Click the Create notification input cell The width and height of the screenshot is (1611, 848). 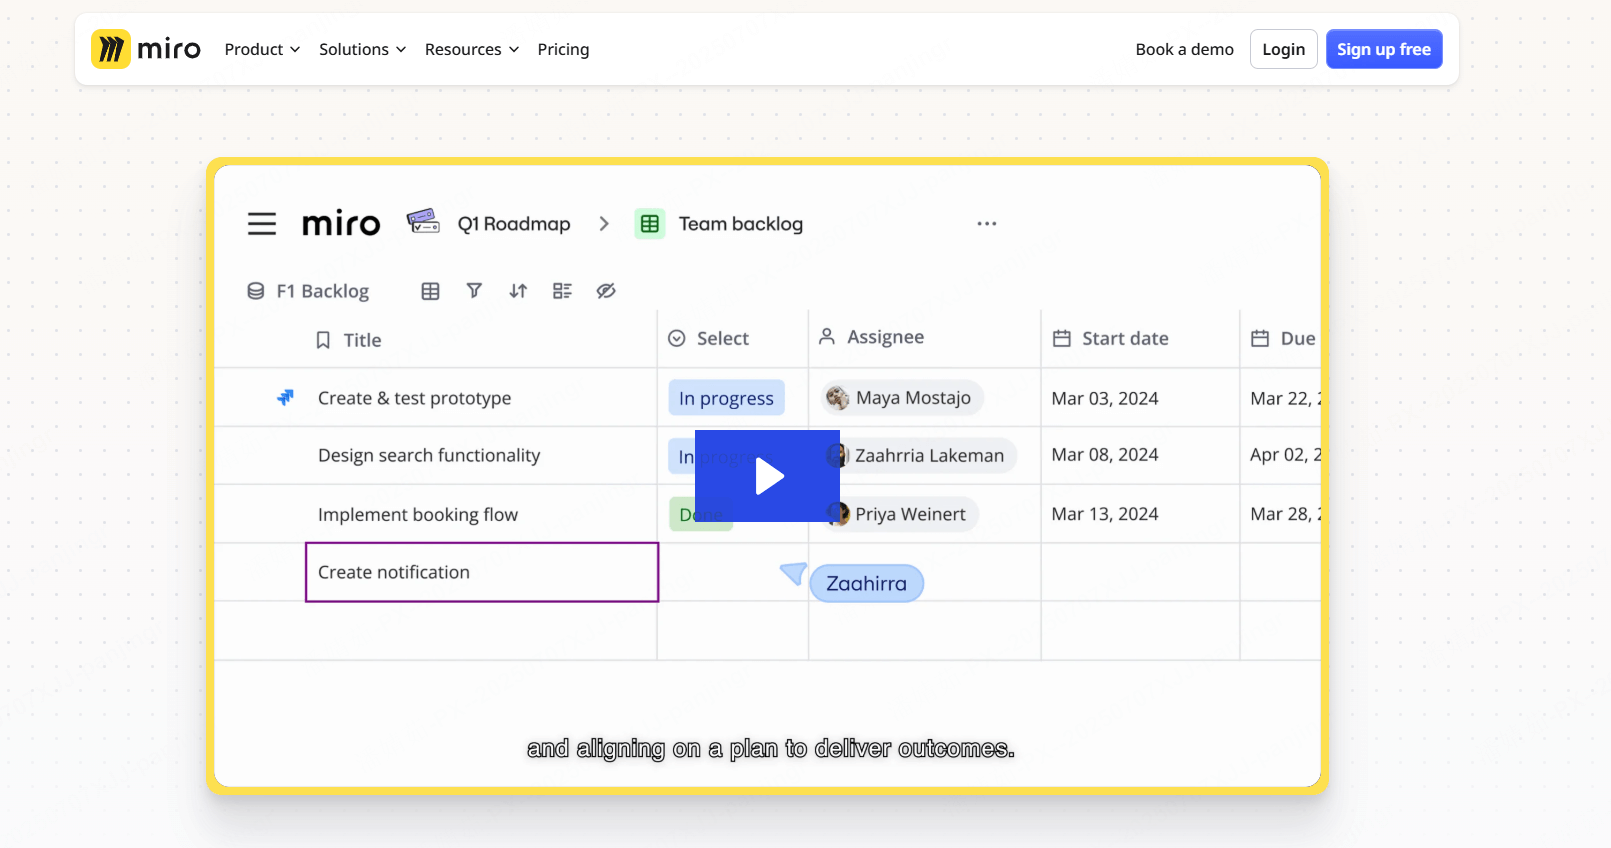(x=482, y=572)
